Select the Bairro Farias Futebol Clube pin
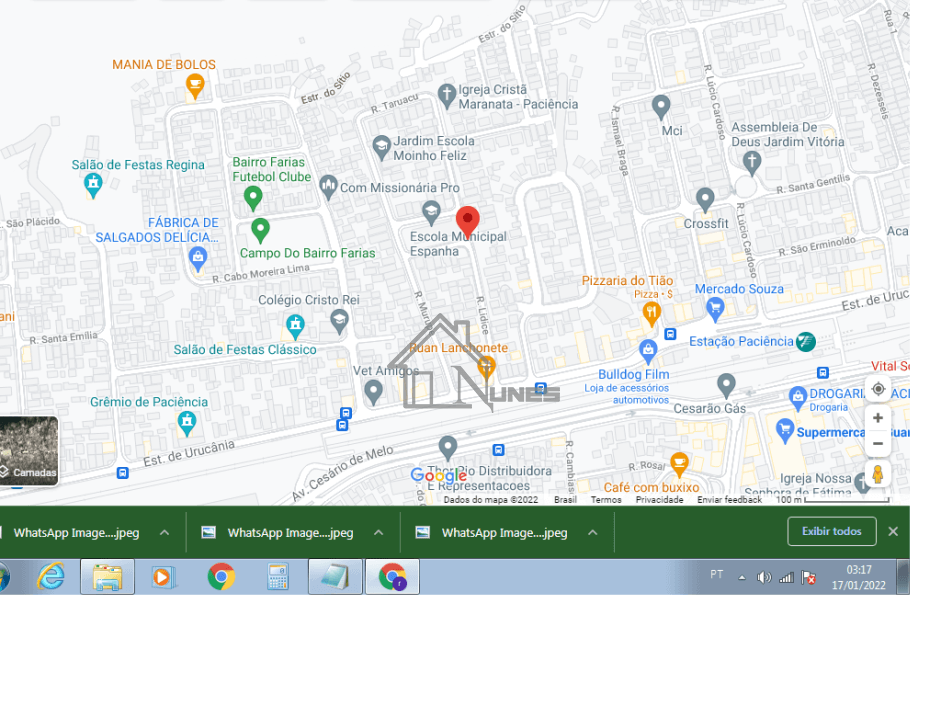The width and height of the screenshot is (941, 706). click(x=253, y=198)
